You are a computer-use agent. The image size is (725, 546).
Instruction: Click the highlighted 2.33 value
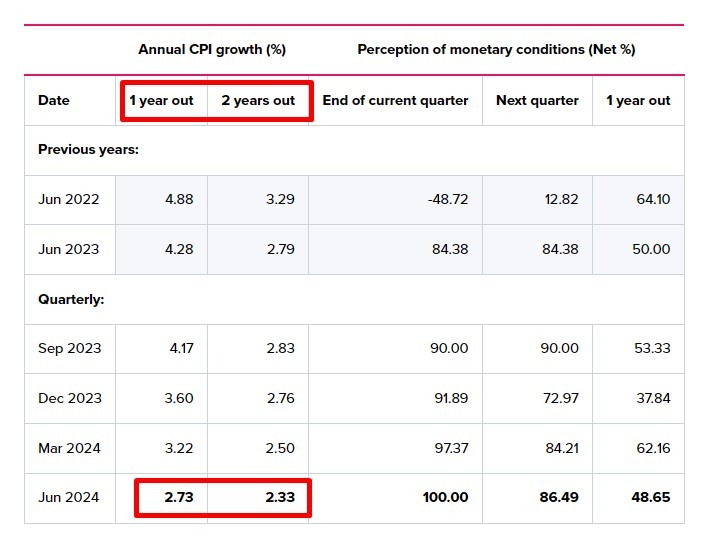tap(278, 497)
